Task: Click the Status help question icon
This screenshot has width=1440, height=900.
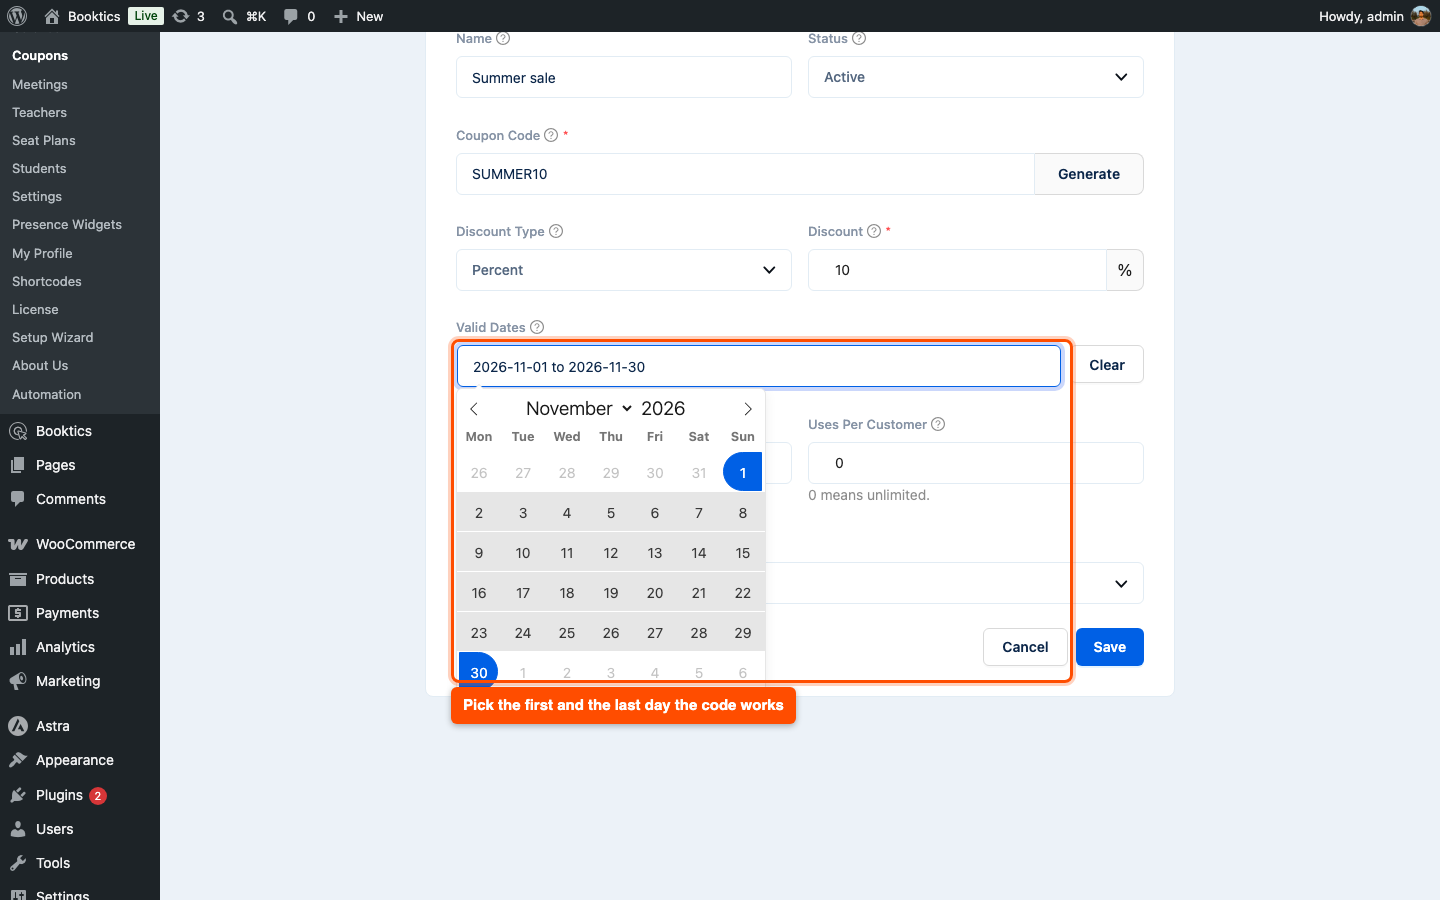Action: pos(859,38)
